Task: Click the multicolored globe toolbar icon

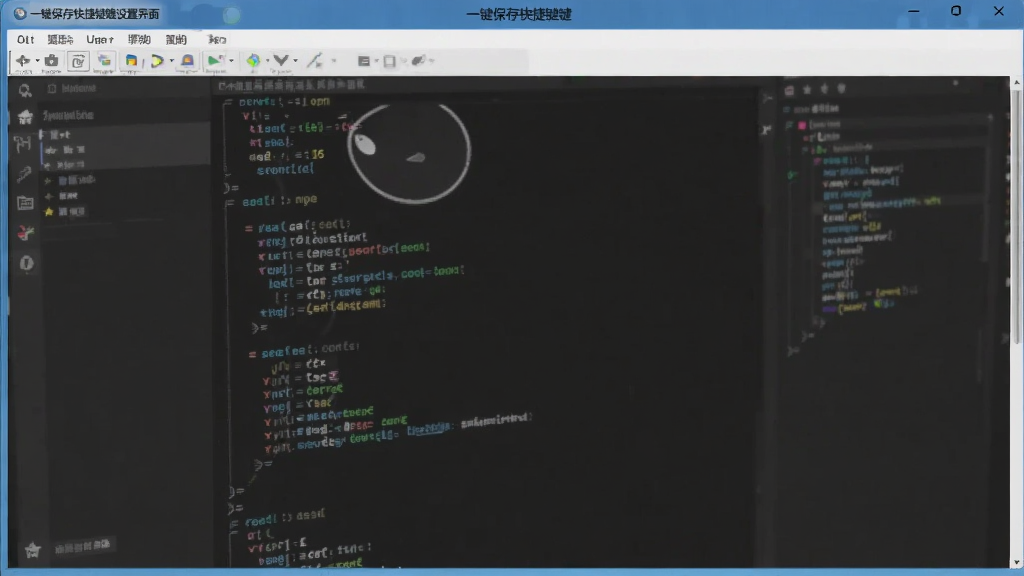Action: click(253, 61)
